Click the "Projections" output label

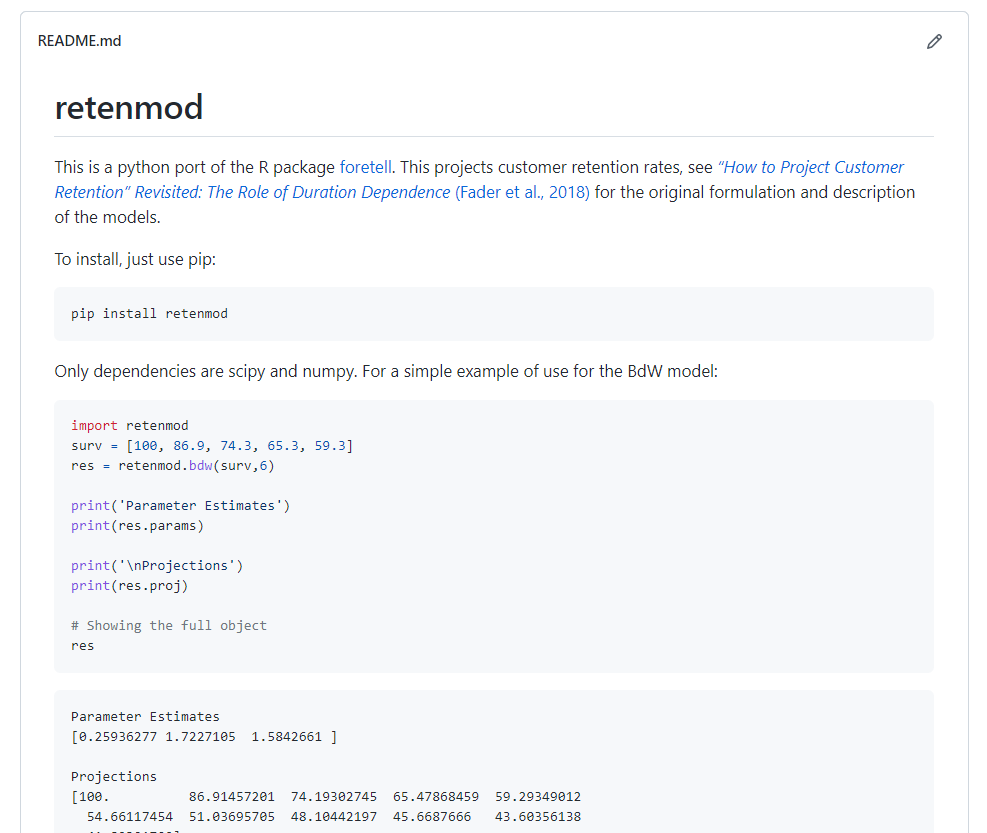(114, 776)
